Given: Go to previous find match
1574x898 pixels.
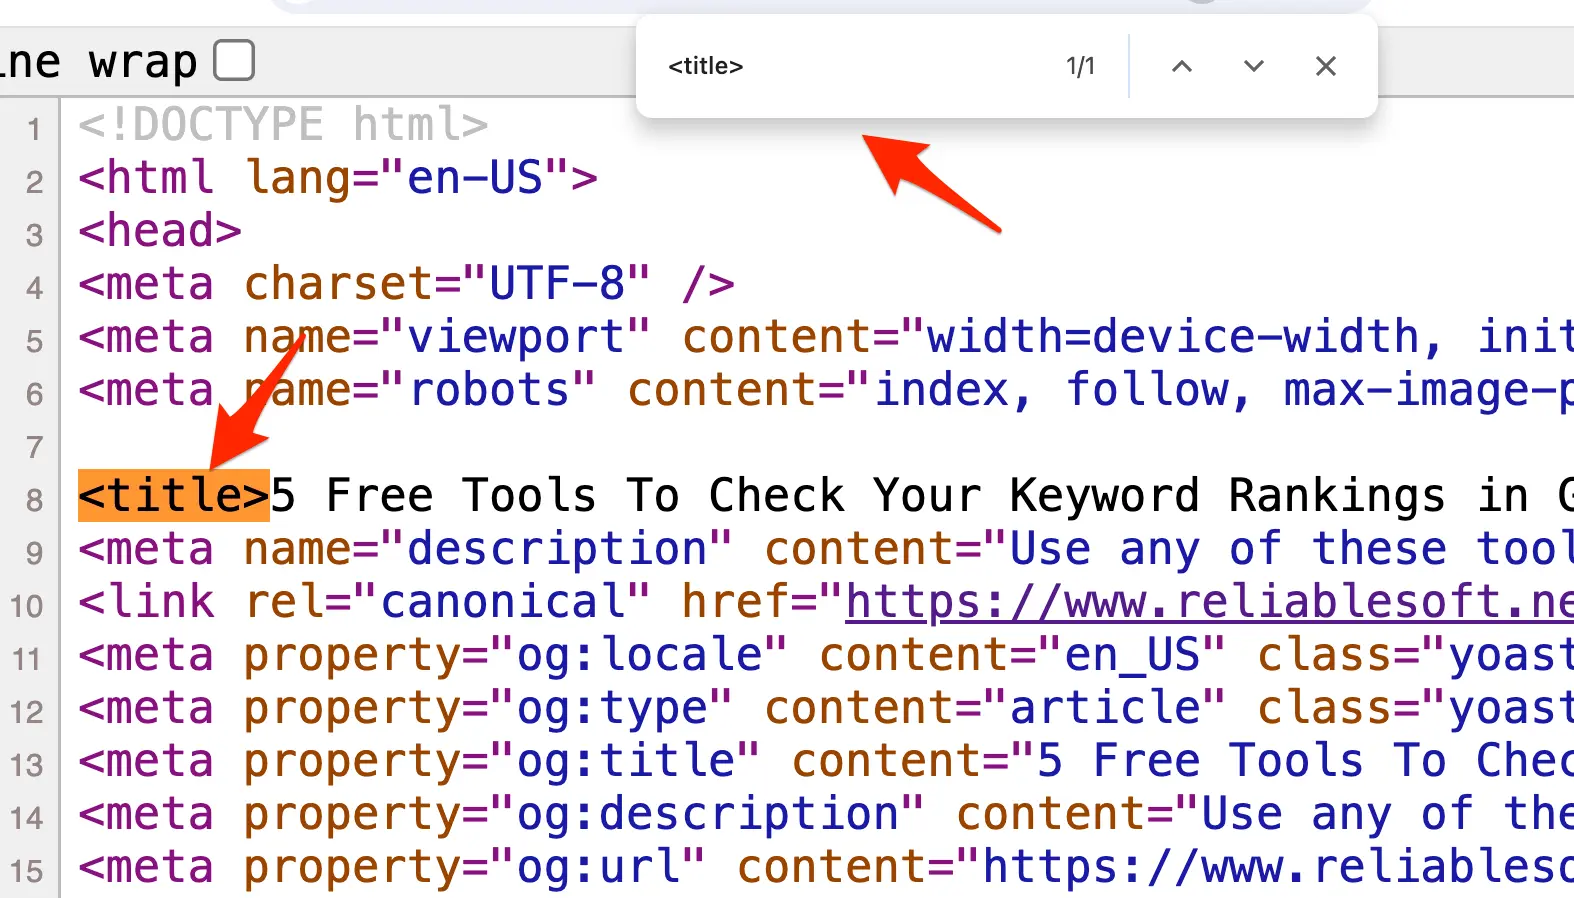Looking at the screenshot, I should [1181, 66].
